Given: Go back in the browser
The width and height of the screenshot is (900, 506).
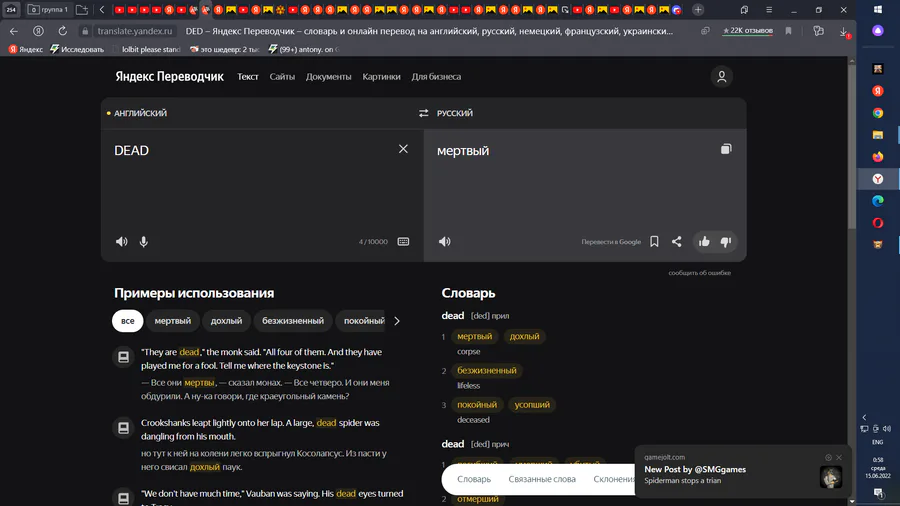Looking at the screenshot, I should pyautogui.click(x=14, y=31).
